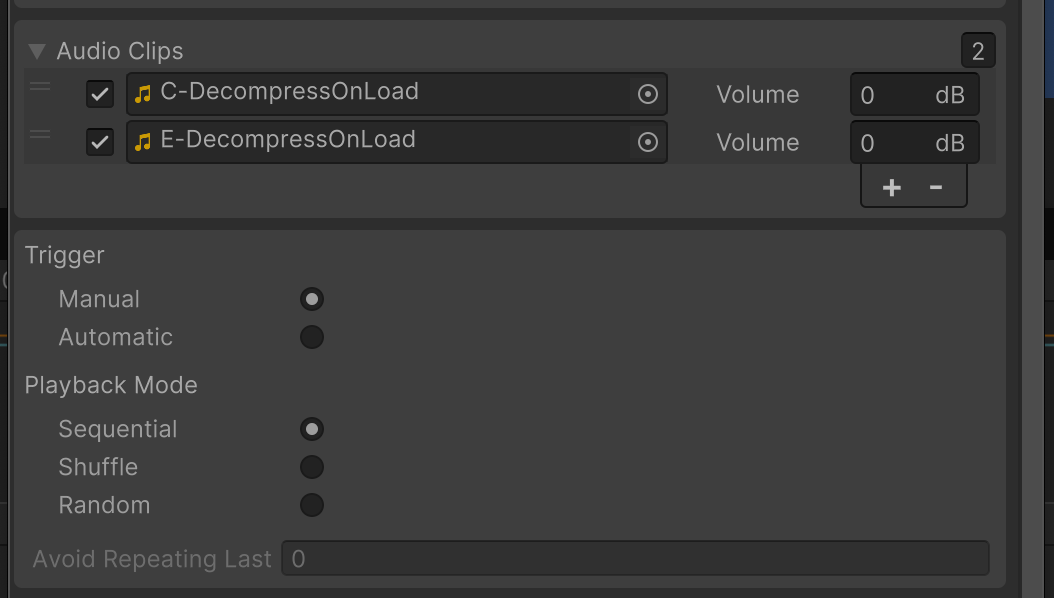The image size is (1054, 598).
Task: Select Manual trigger radio button
Action: [x=312, y=299]
